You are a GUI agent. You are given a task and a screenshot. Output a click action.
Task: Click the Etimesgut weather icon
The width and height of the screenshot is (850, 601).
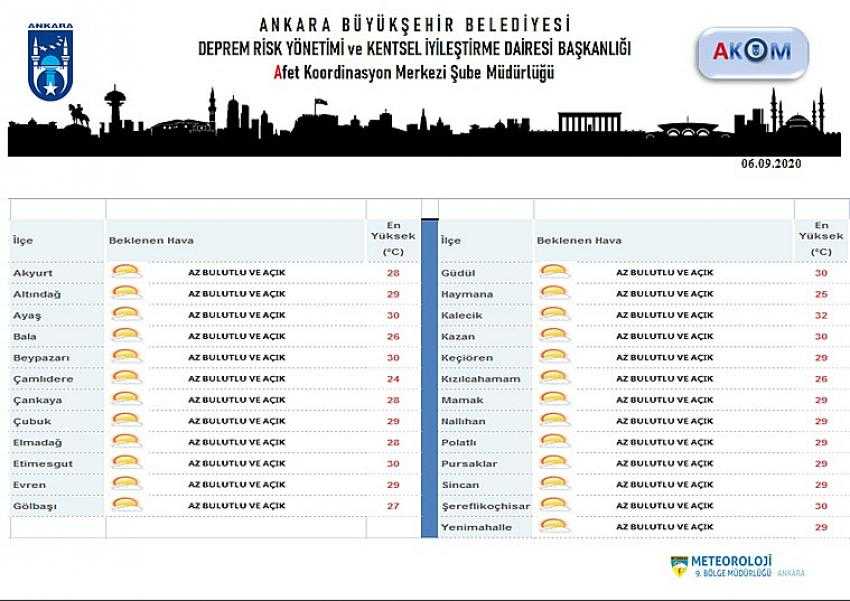(126, 463)
